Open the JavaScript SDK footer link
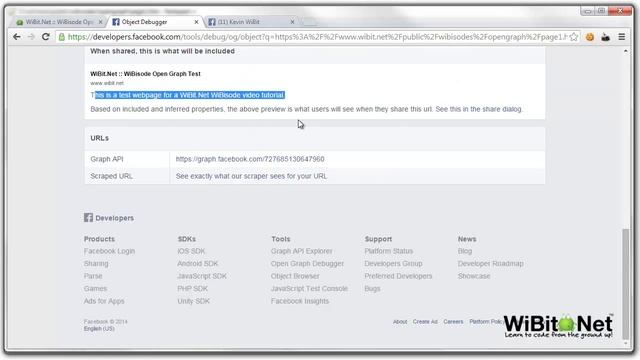The width and height of the screenshot is (640, 360). pyautogui.click(x=202, y=276)
